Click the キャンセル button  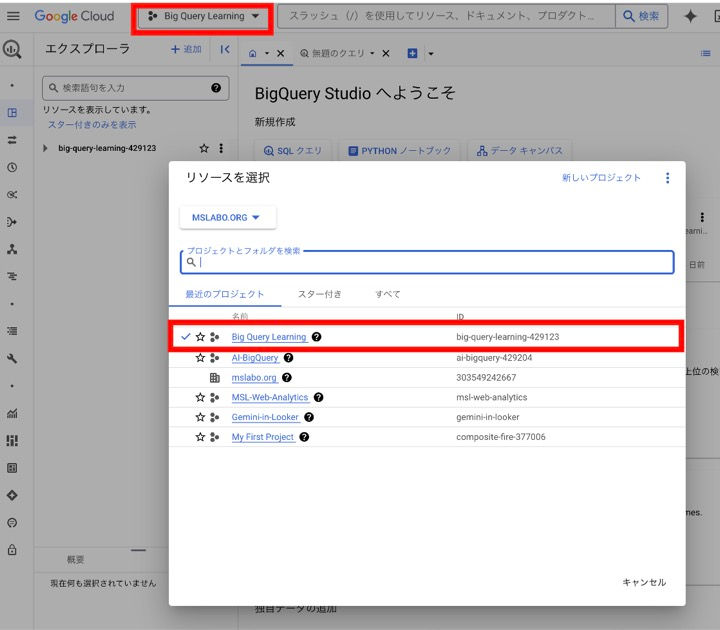click(644, 582)
